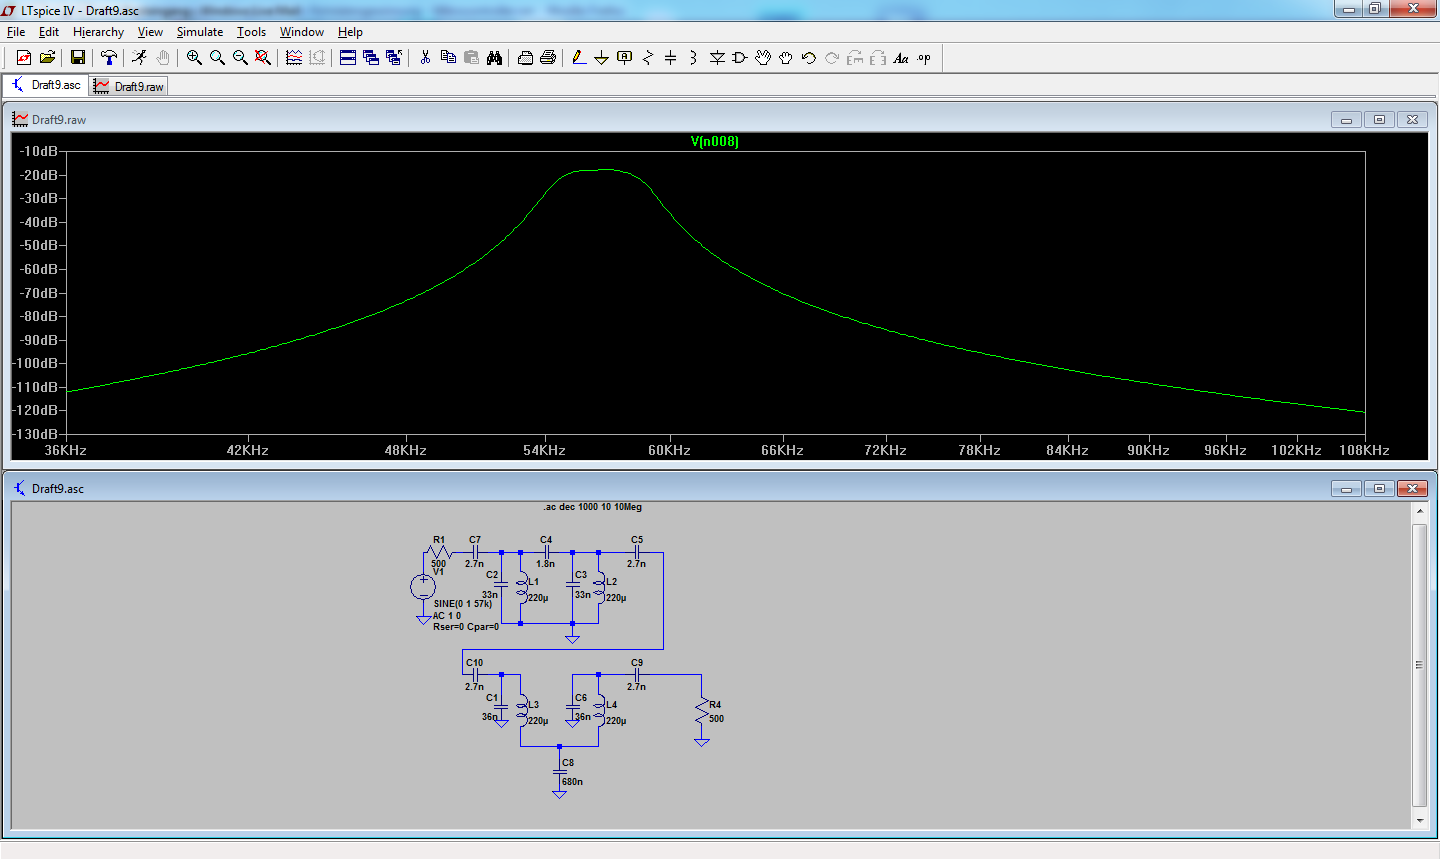The image size is (1440, 860).
Task: Click the Run simulation icon
Action: tap(139, 58)
